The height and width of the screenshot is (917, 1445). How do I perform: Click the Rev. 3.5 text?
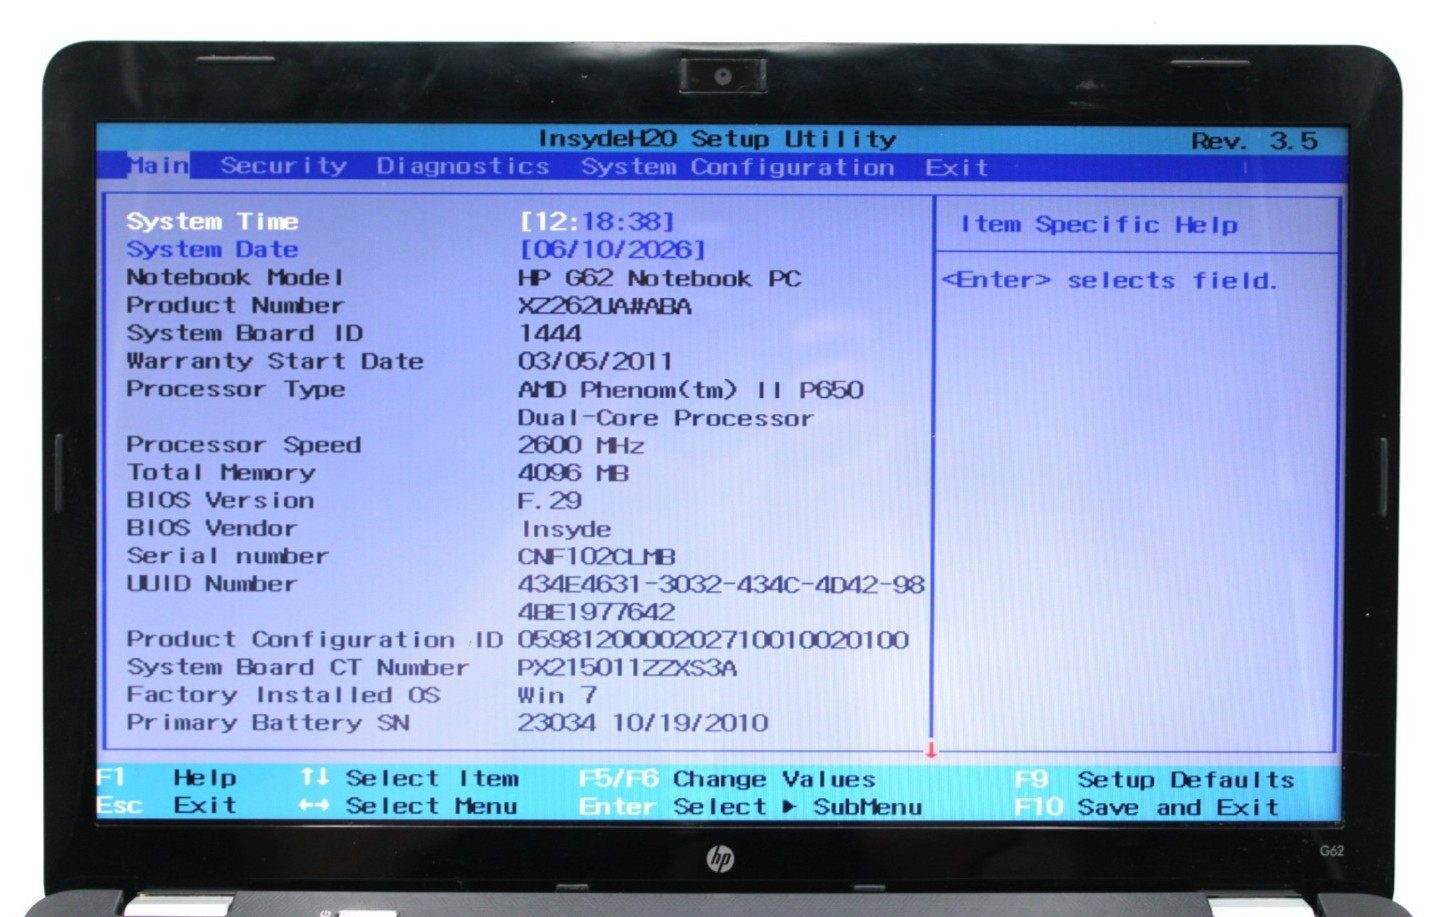[x=1254, y=141]
